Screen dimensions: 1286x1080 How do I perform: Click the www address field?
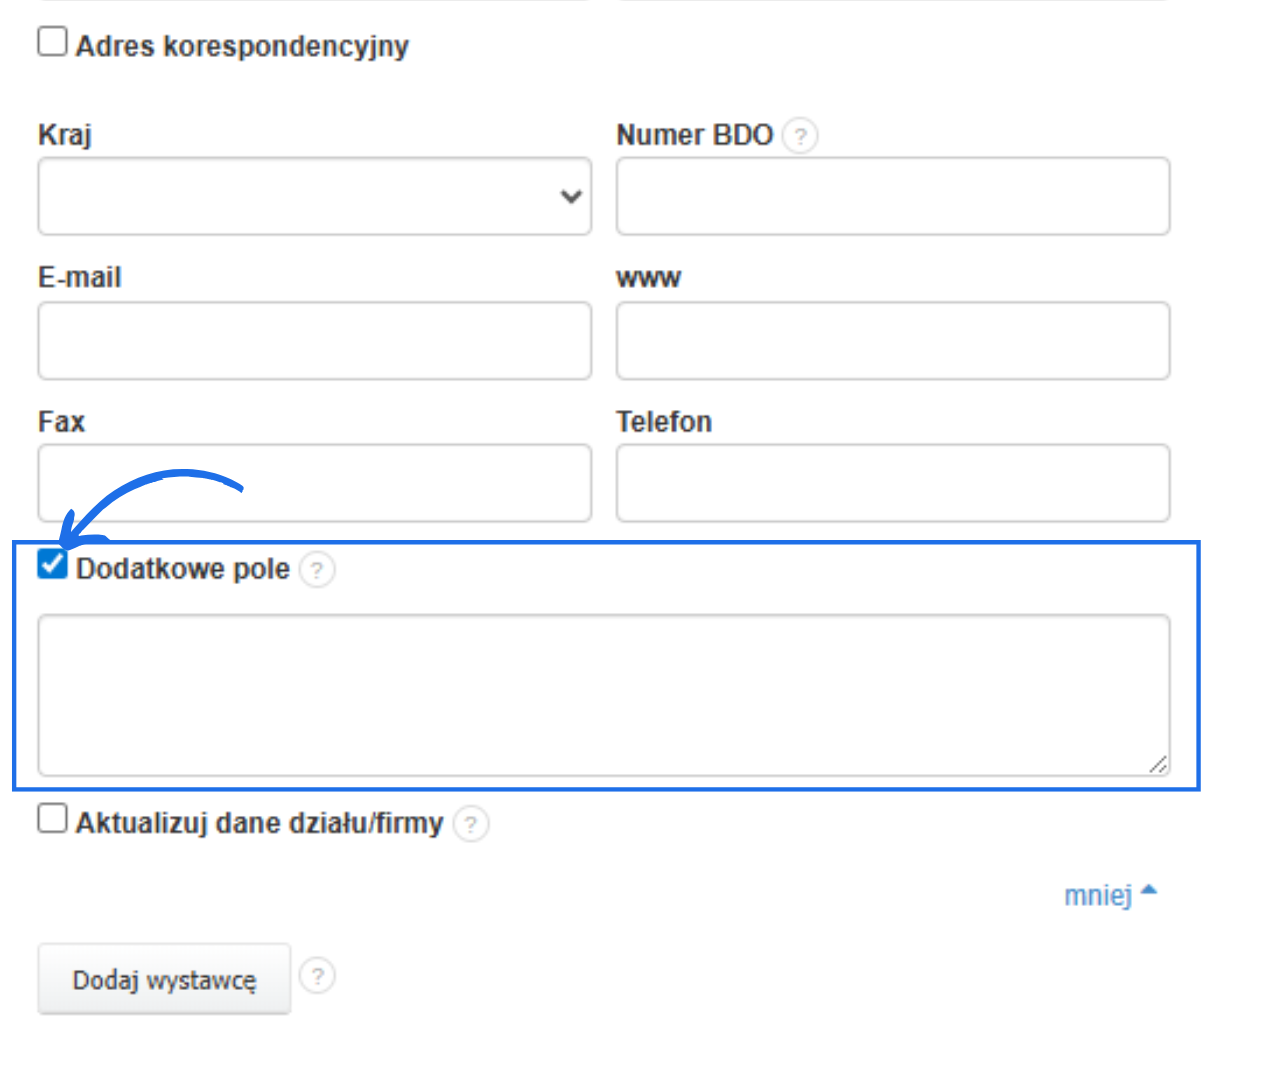(x=892, y=341)
